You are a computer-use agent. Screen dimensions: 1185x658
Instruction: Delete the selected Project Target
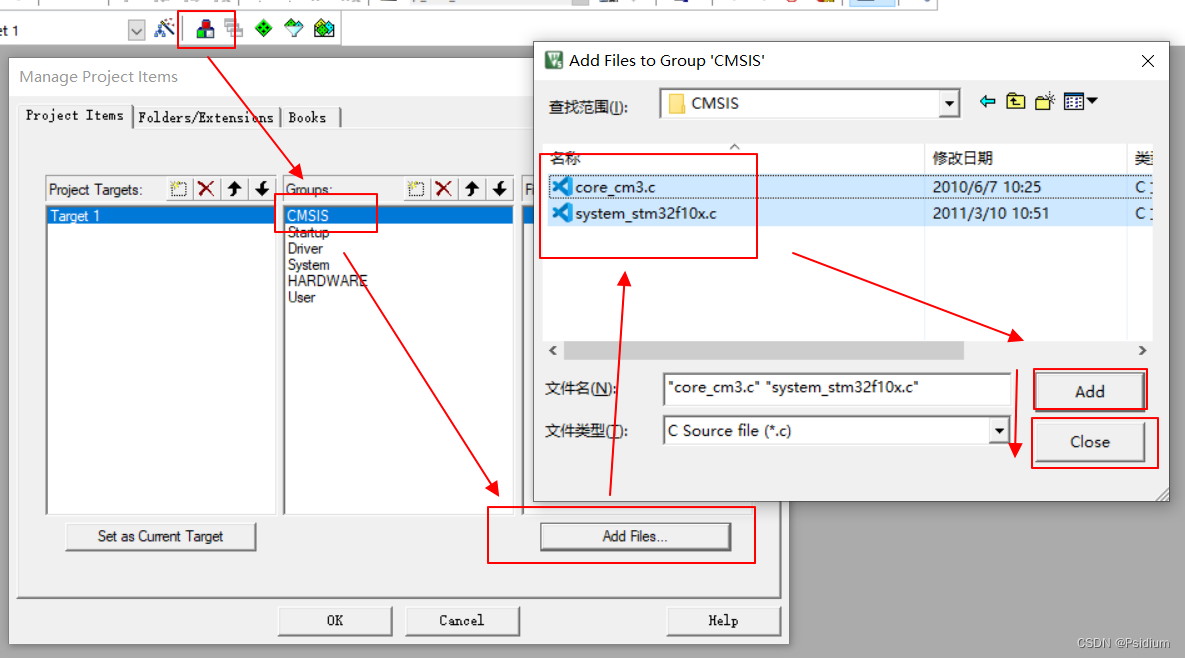point(206,189)
